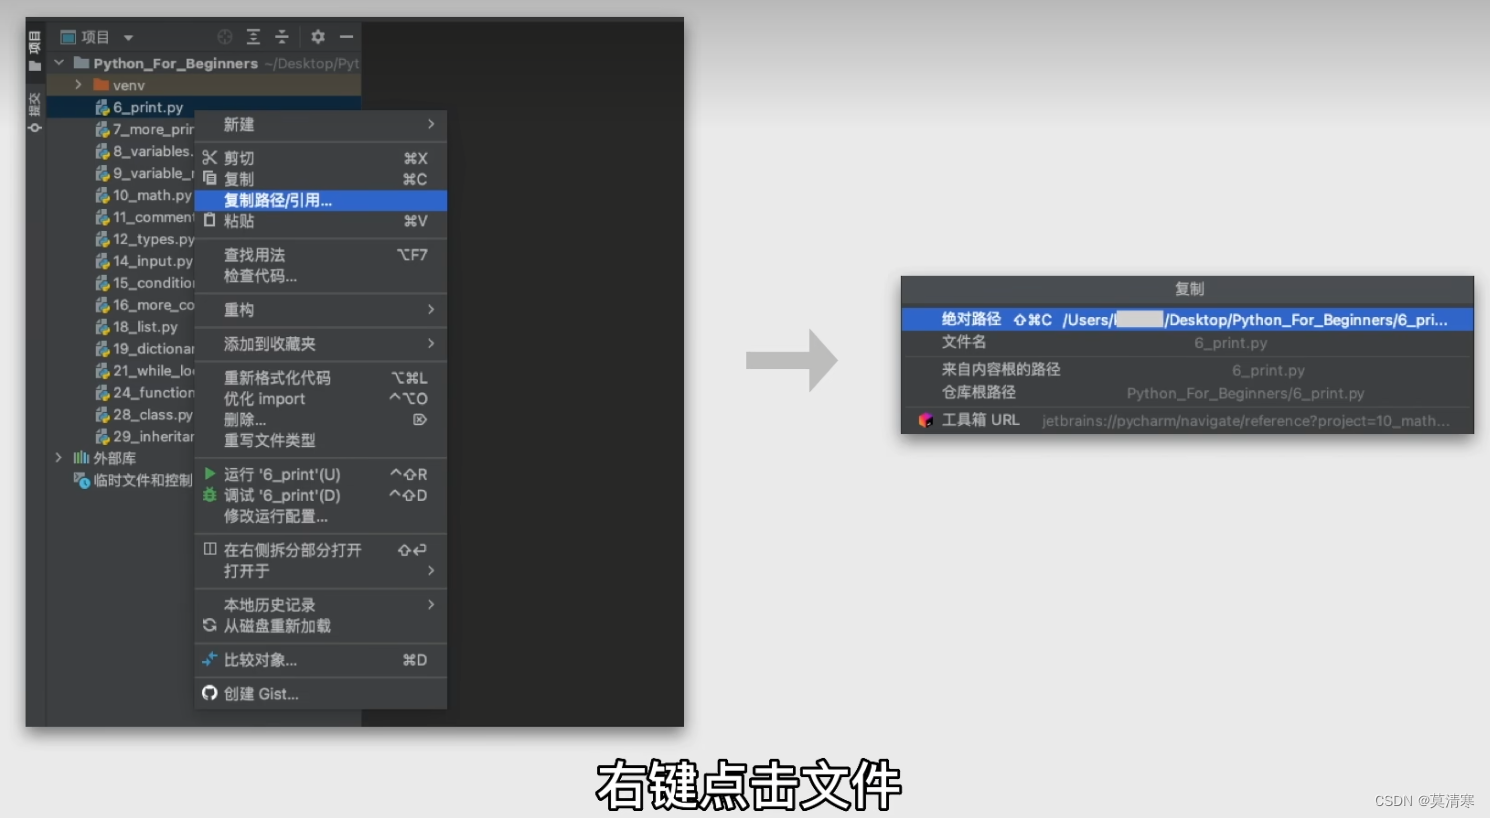Select 文件名 in copy popup

coord(1187,342)
